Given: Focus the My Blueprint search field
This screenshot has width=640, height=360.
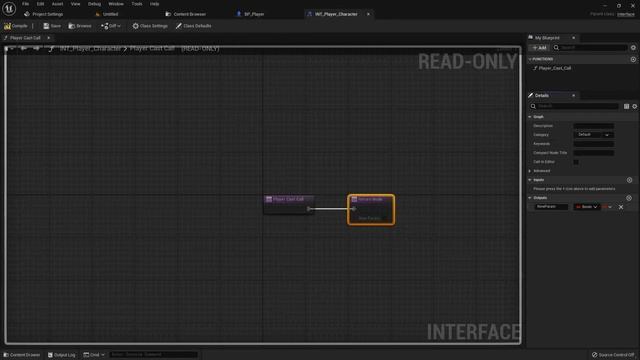Looking at the screenshot, I should [590, 48].
